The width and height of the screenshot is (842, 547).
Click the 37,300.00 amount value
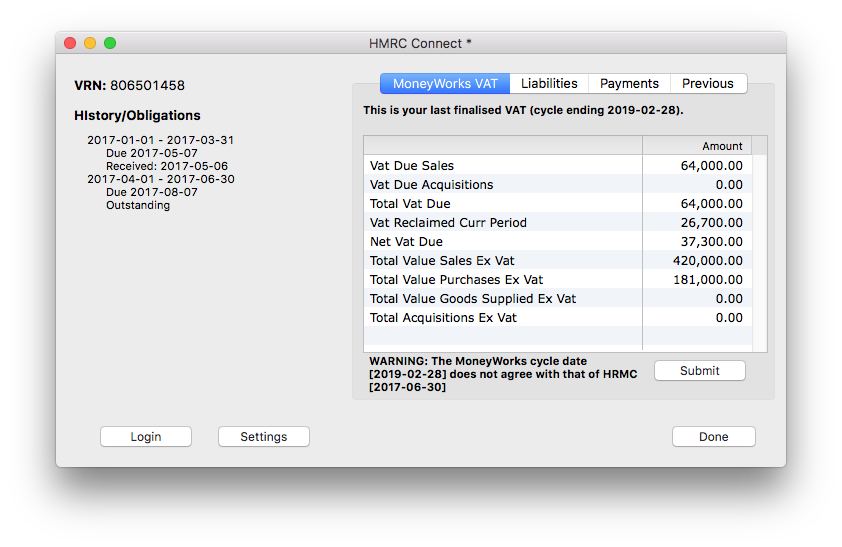[712, 242]
